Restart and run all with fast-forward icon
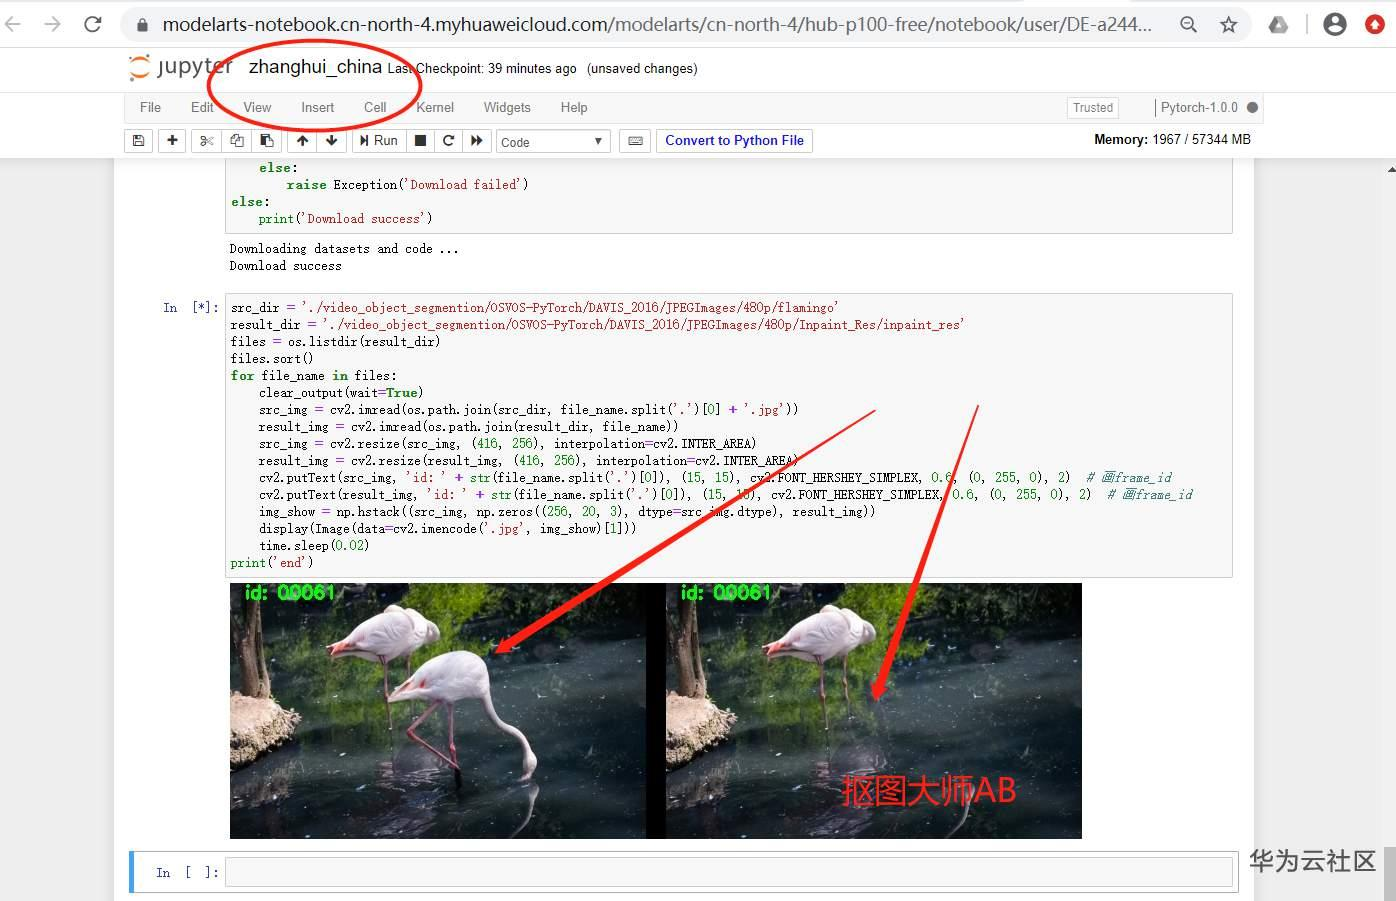This screenshot has width=1396, height=901. tap(477, 141)
